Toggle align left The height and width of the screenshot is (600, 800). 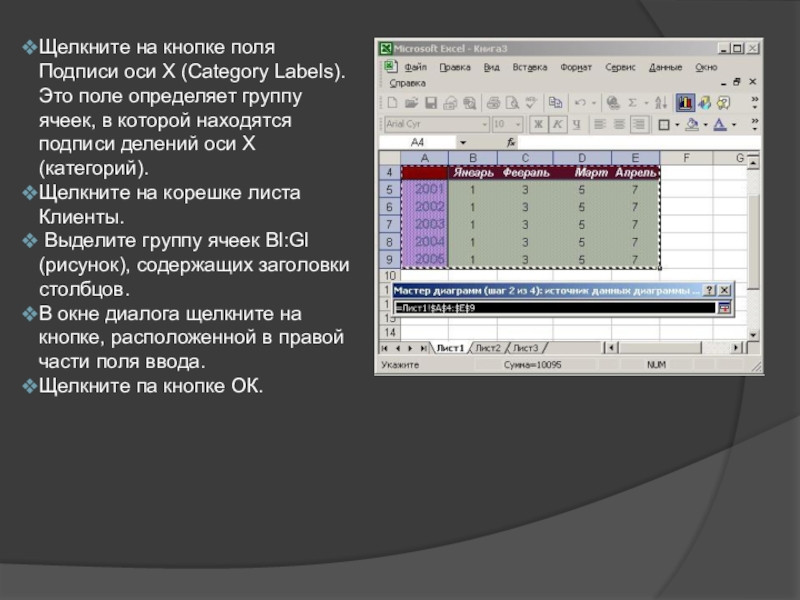pyautogui.click(x=599, y=124)
